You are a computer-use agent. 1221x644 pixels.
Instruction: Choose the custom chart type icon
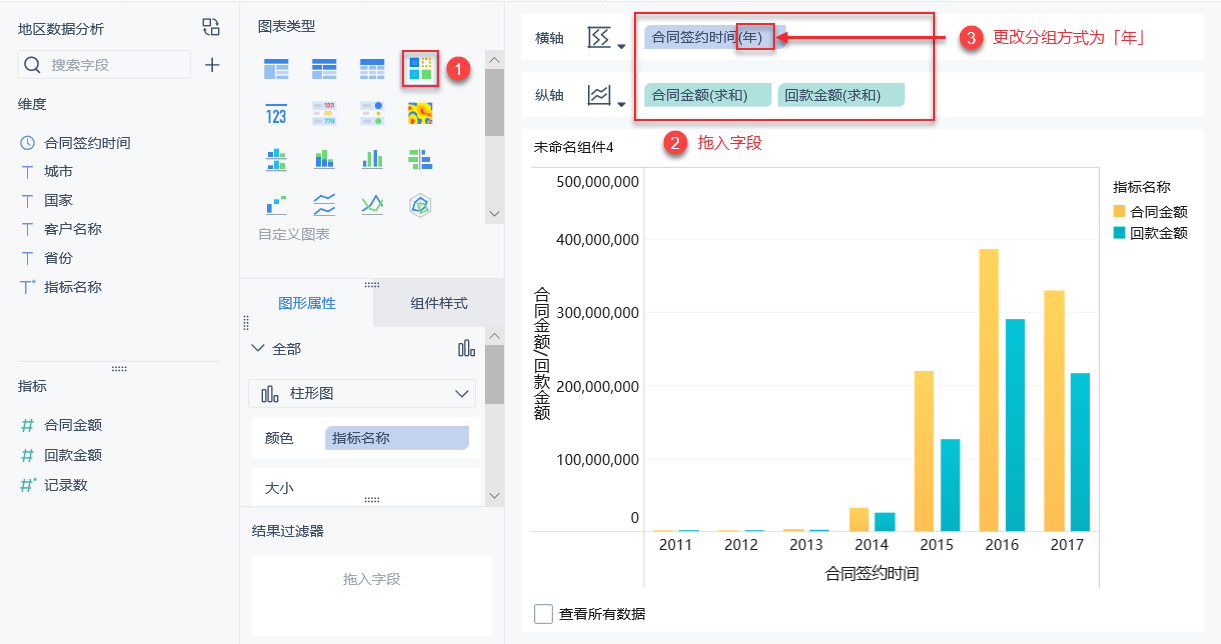click(420, 69)
